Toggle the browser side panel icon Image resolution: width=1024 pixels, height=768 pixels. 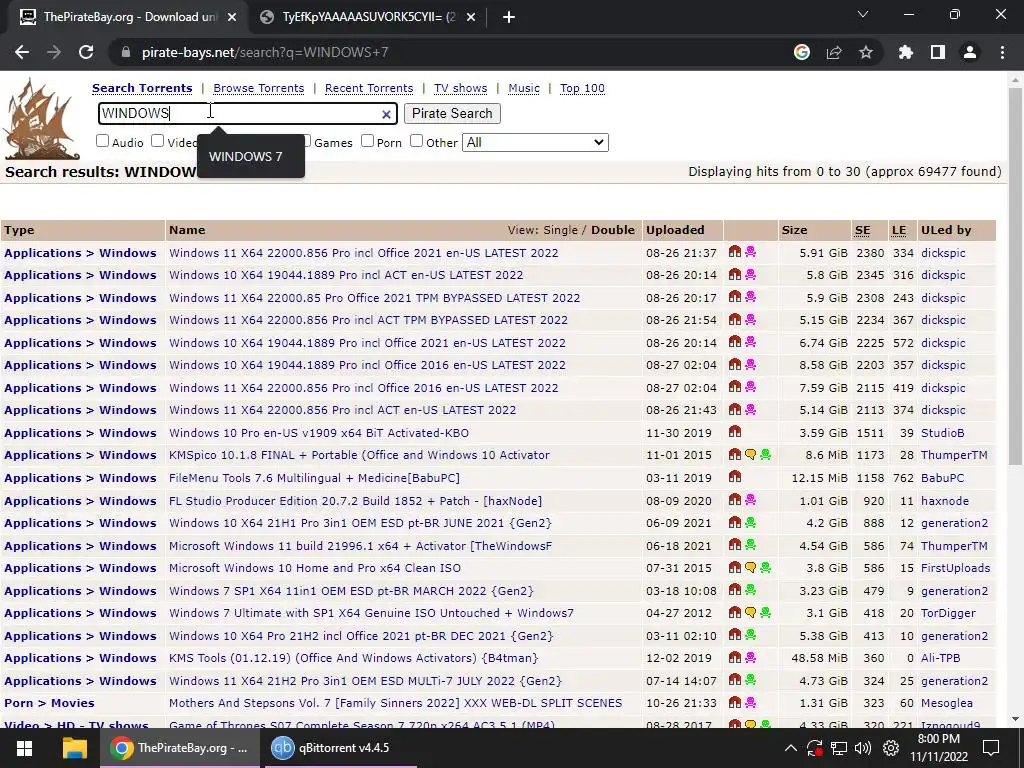tap(938, 52)
